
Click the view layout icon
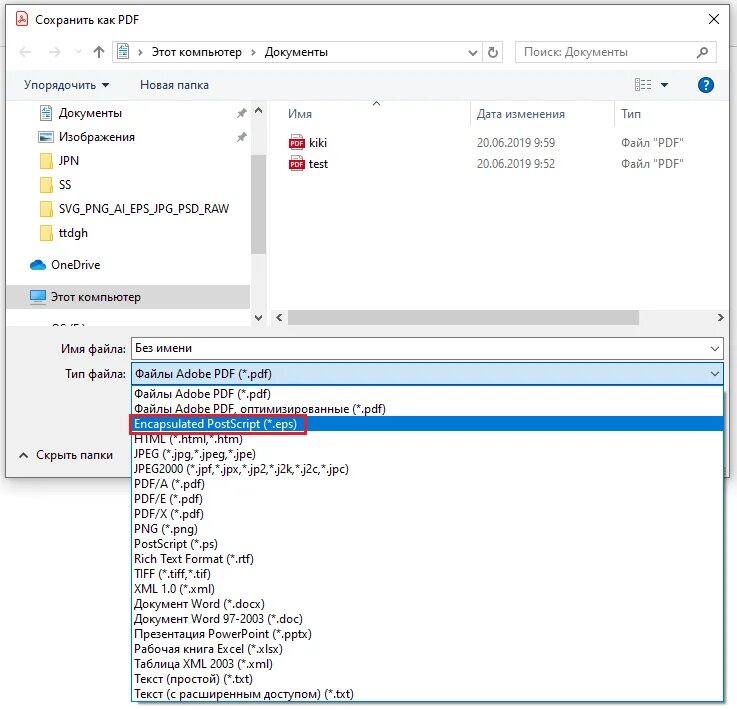pos(643,85)
